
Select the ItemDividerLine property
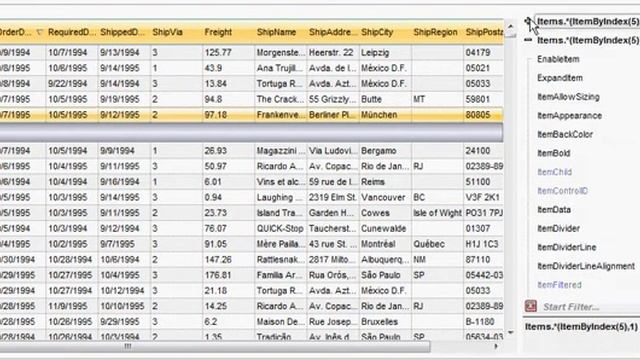point(567,247)
